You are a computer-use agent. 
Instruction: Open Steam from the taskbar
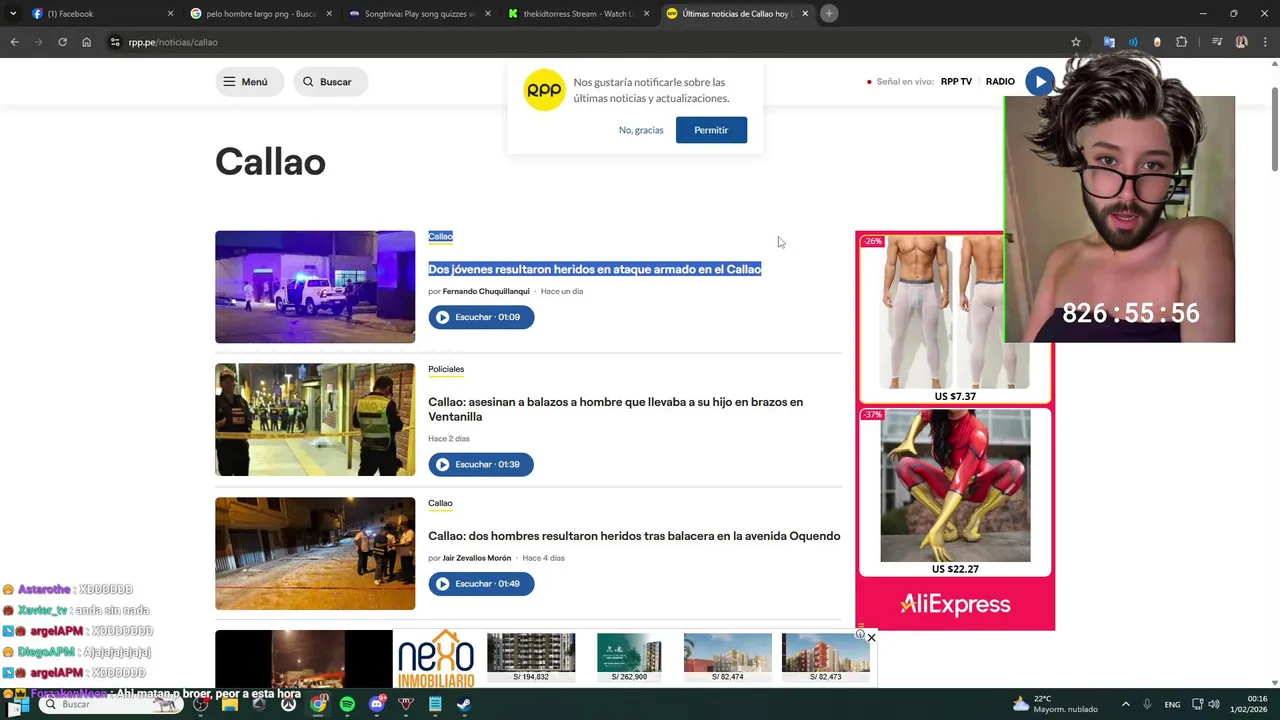464,704
